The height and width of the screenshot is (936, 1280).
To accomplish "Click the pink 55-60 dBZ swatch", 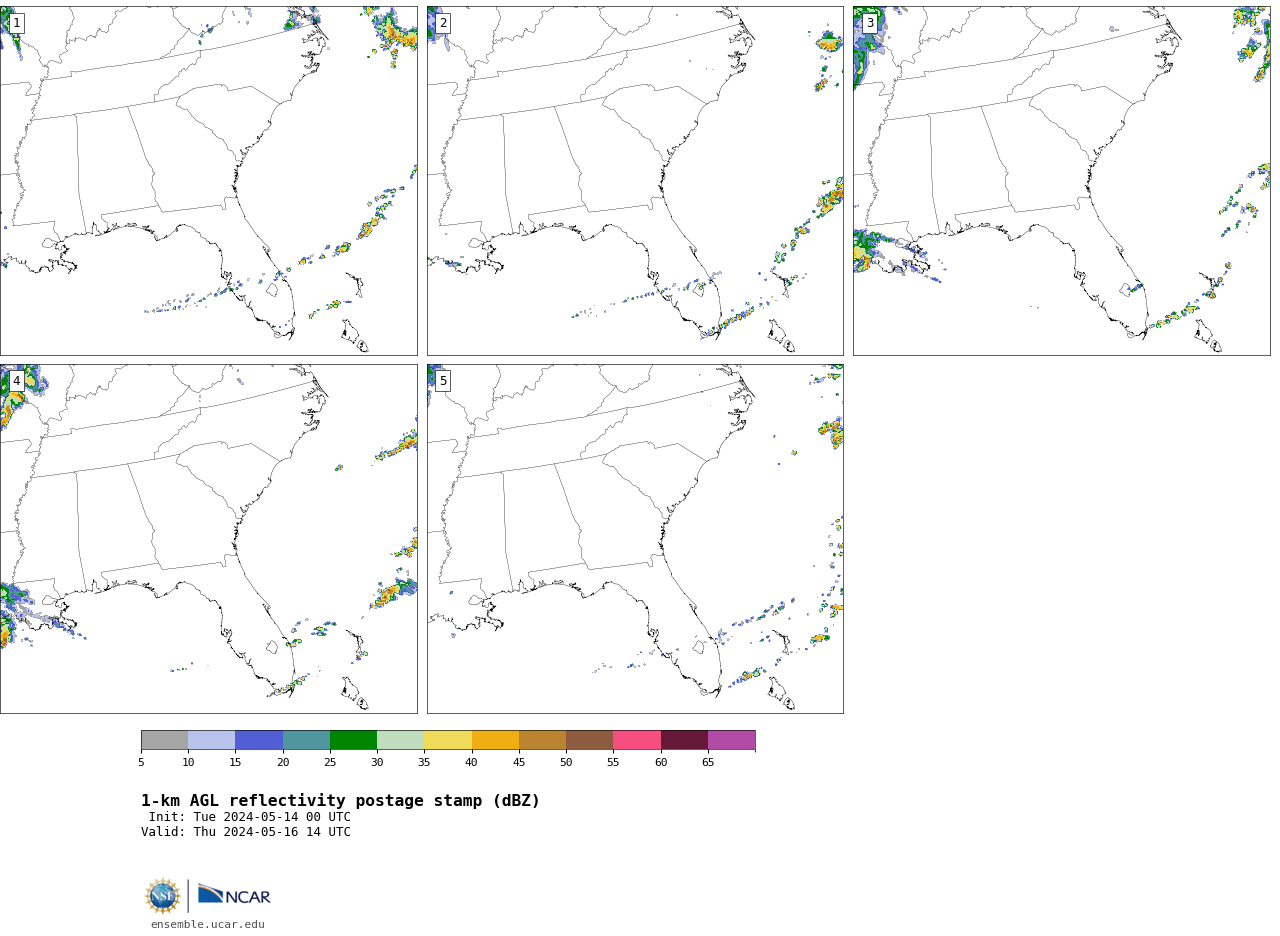I will pyautogui.click(x=637, y=740).
